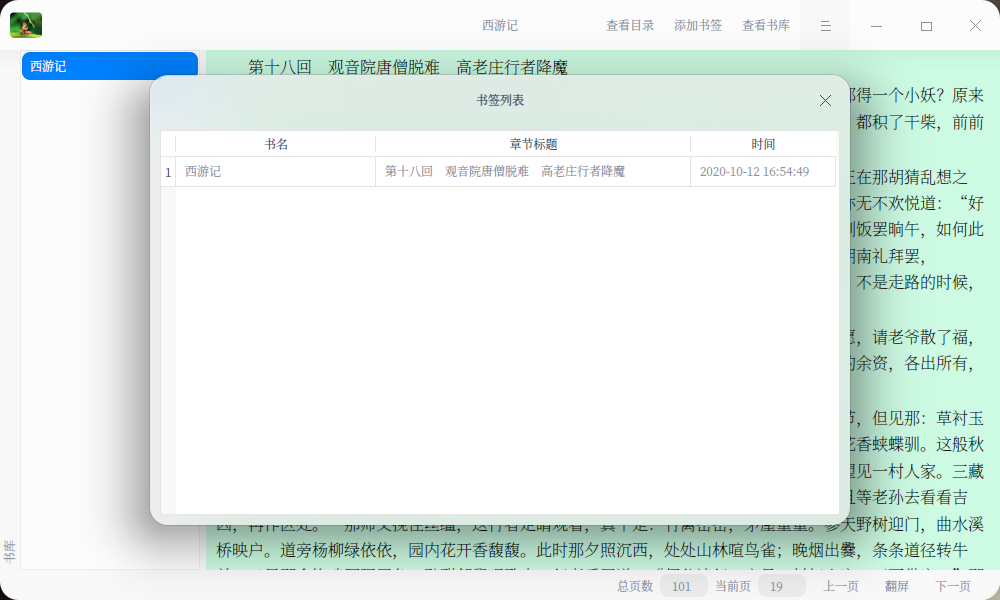
Task: Select row number 1 in bookmark table
Action: click(x=168, y=172)
